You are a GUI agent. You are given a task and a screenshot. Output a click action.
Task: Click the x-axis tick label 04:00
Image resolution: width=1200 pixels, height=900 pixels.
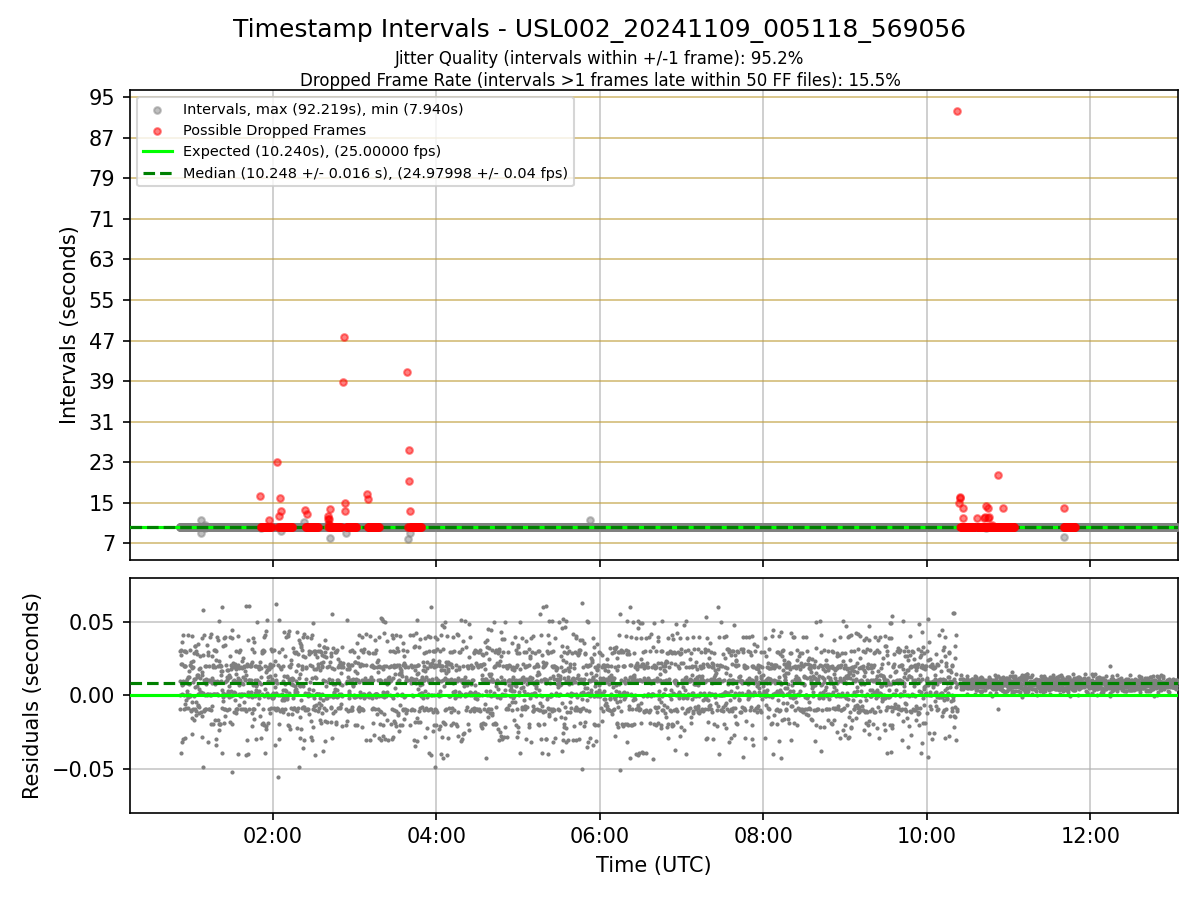436,834
